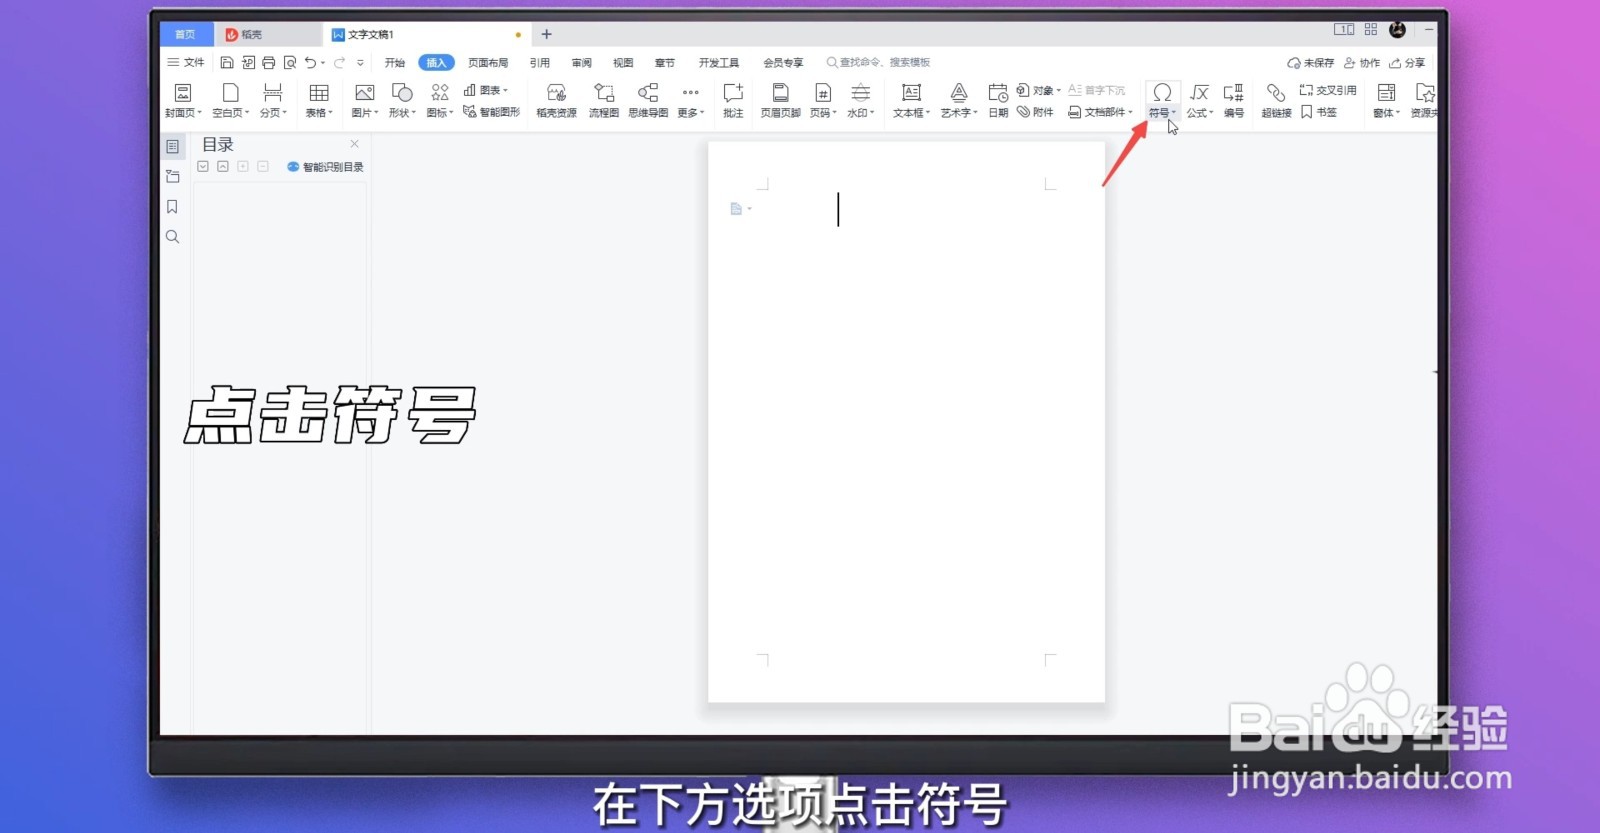Click 智能图形 smart graphics
This screenshot has height=833, width=1600.
pyautogui.click(x=491, y=112)
